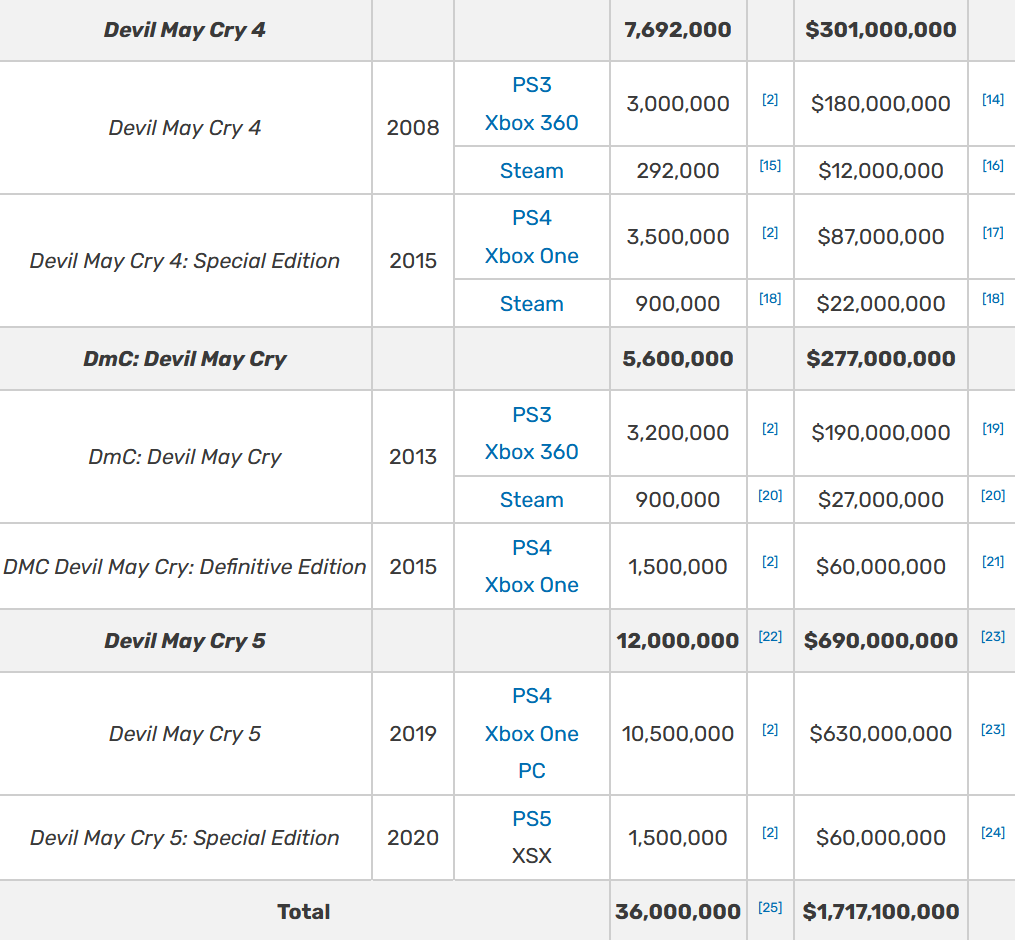Click PS4 link in DMC4 Special Edition row
The height and width of the screenshot is (940, 1015).
tap(531, 218)
